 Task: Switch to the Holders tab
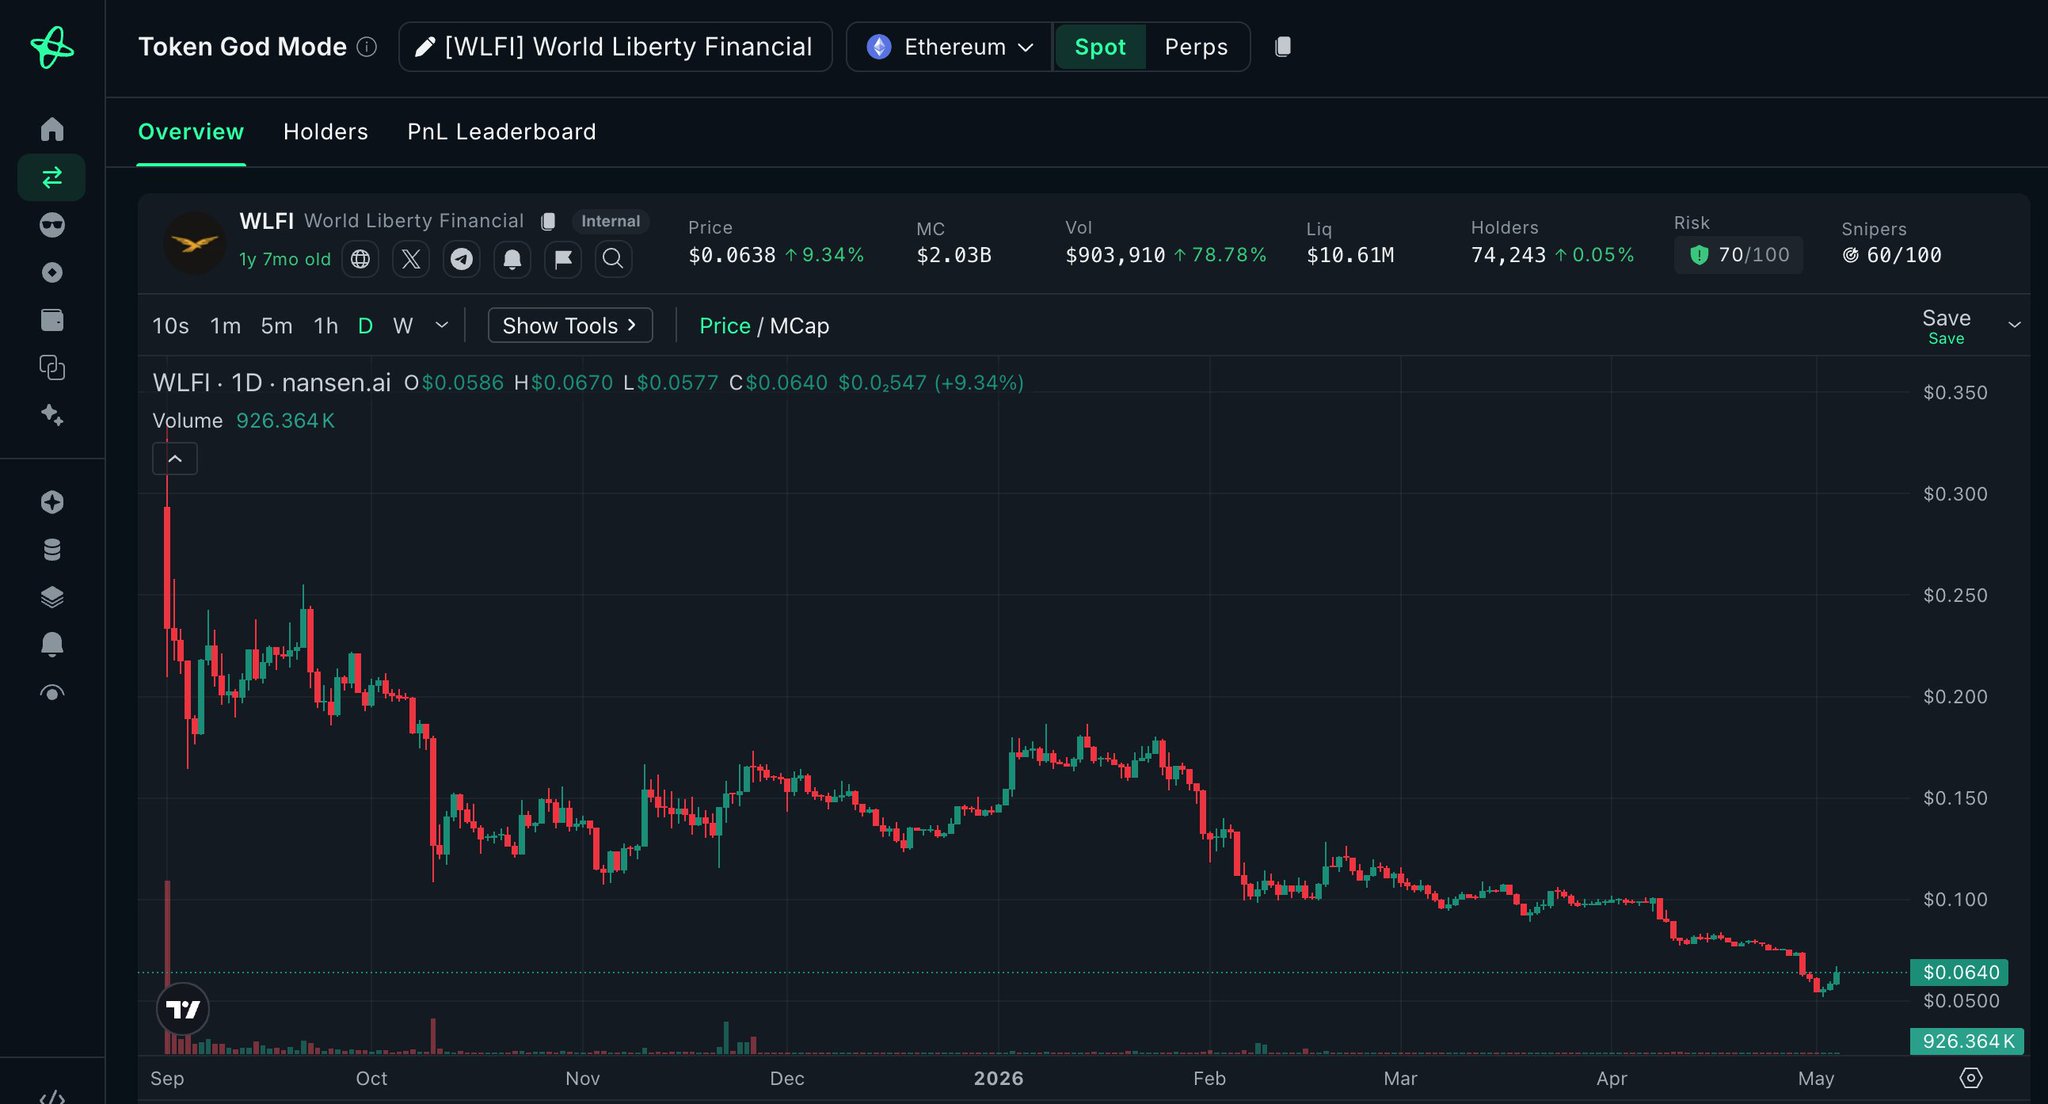coord(326,132)
